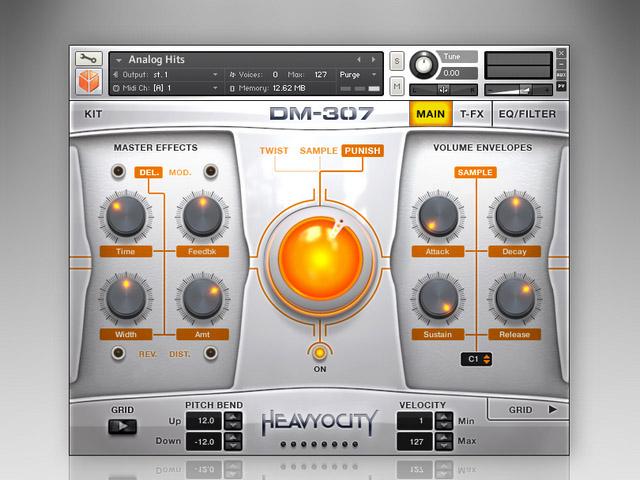
Task: Click the Decay knob
Action: 515,216
